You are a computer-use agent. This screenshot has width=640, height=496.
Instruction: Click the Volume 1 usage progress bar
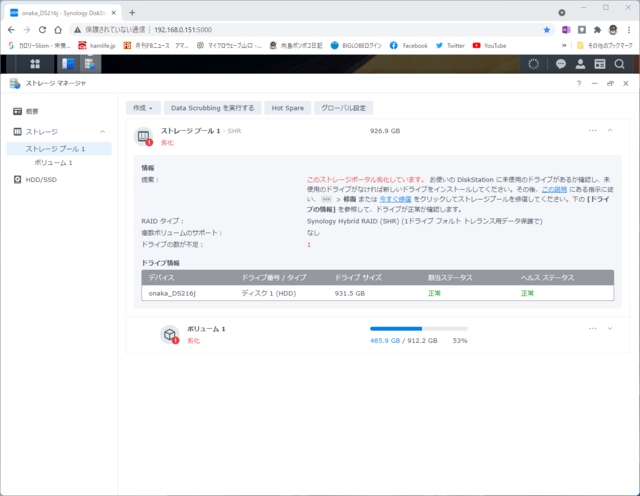click(419, 329)
